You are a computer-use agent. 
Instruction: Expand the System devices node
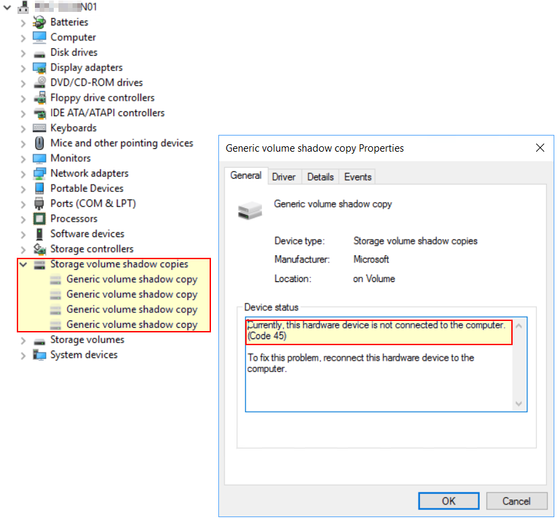[x=23, y=355]
